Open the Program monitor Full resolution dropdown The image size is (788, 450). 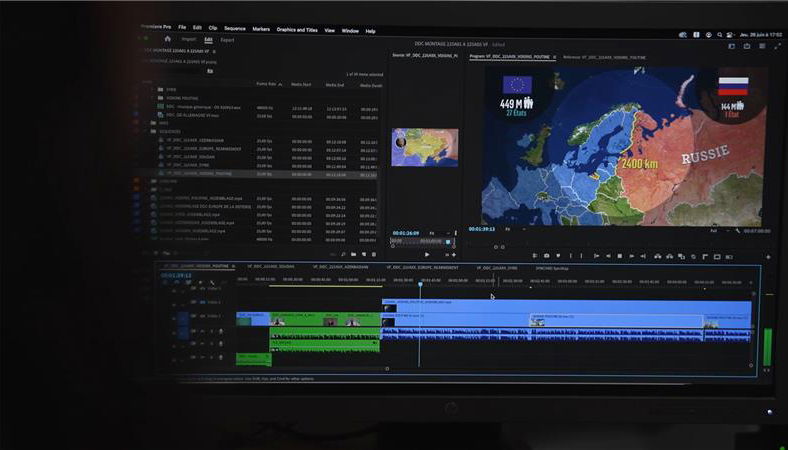pyautogui.click(x=717, y=229)
